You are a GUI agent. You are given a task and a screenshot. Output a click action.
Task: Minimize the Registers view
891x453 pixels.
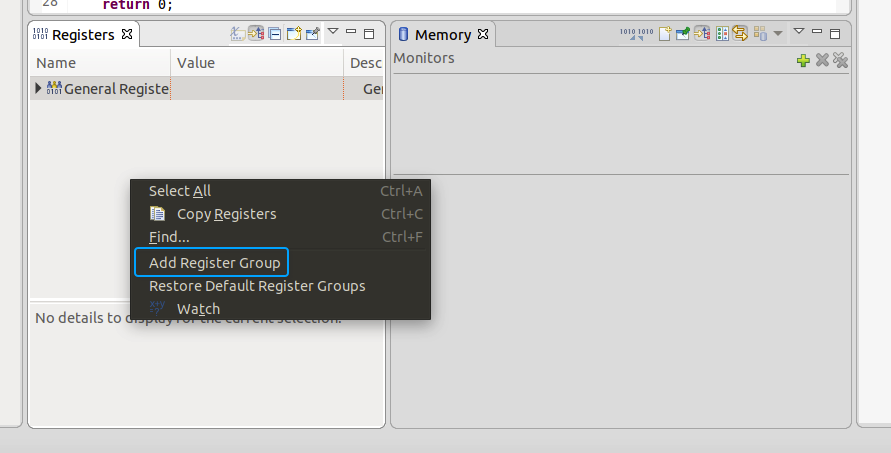pyautogui.click(x=351, y=32)
